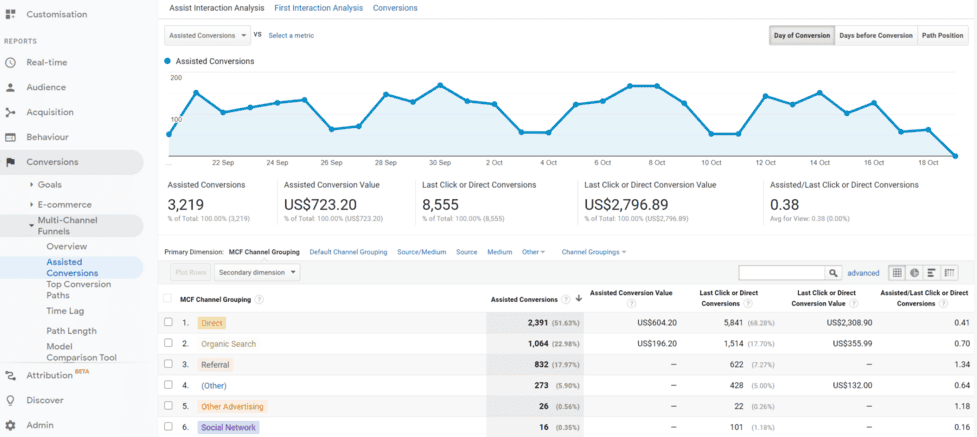The height and width of the screenshot is (437, 977).
Task: Switch to comparison view icon
Action: click(x=949, y=272)
